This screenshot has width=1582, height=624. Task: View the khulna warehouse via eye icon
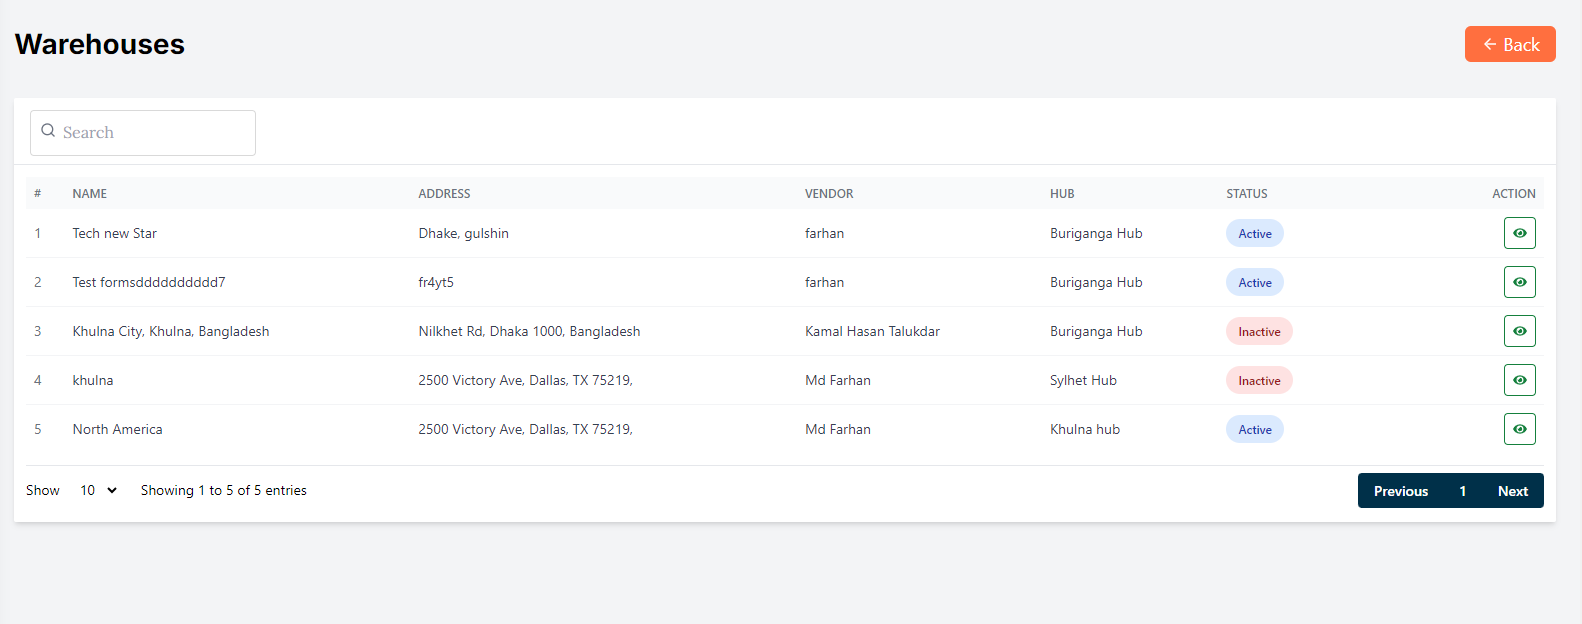pos(1519,380)
